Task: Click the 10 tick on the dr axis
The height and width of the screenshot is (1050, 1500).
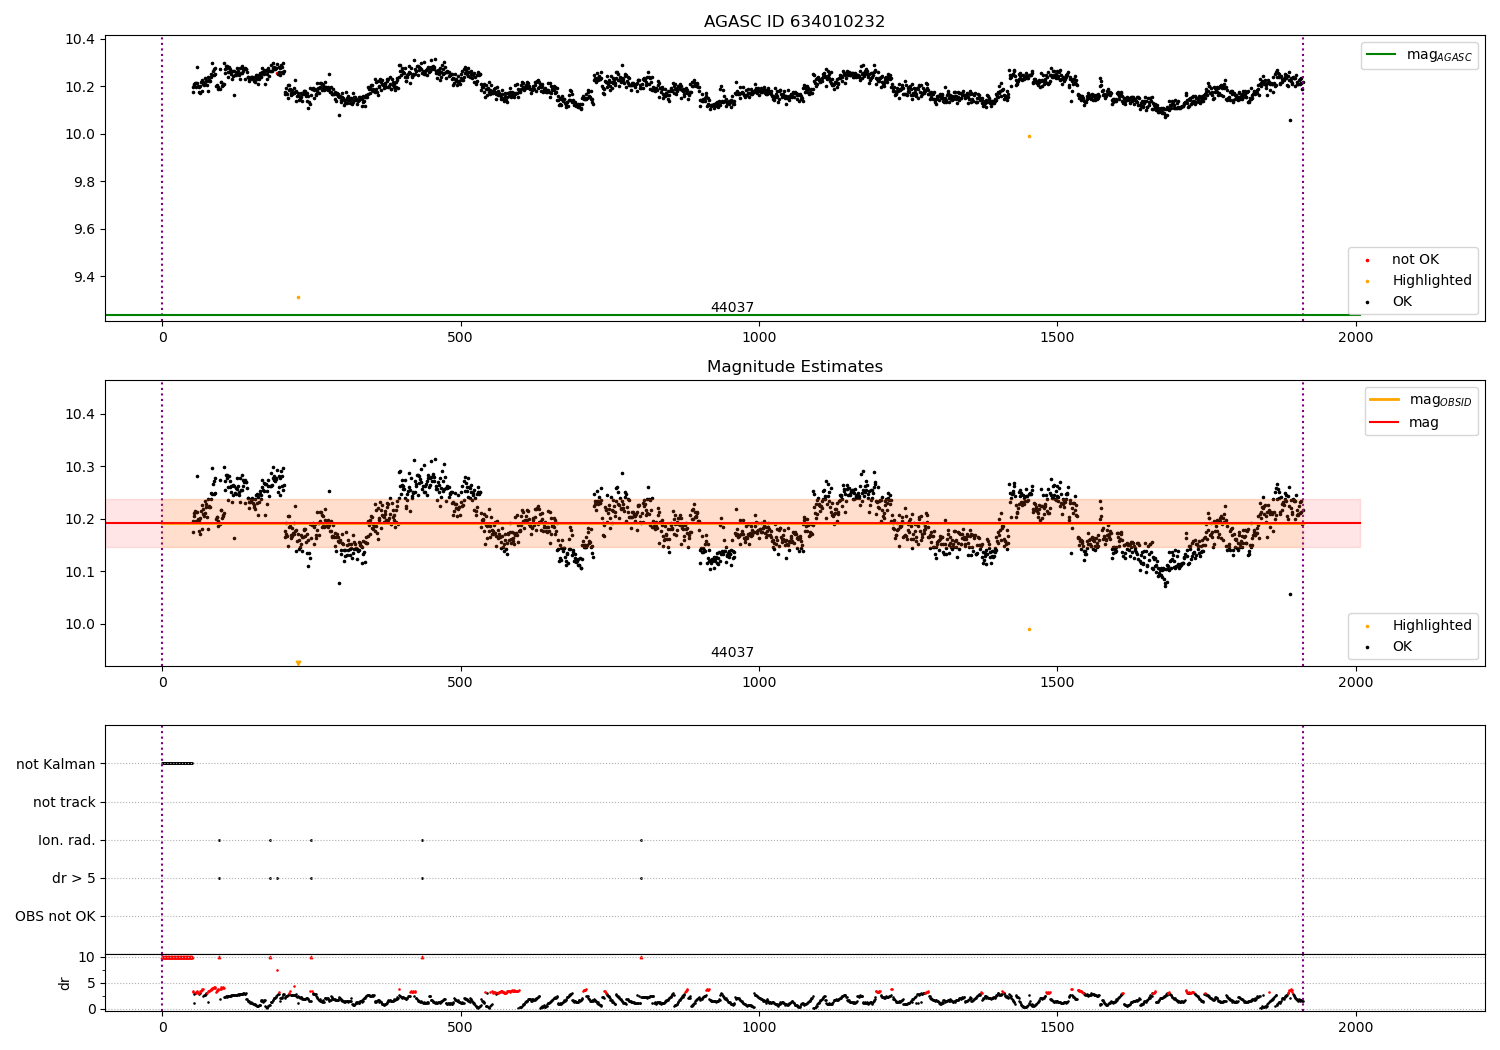Action: [x=87, y=957]
